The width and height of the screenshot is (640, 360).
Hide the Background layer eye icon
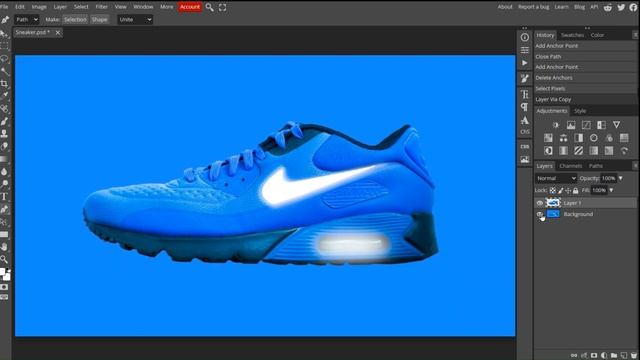tap(540, 214)
